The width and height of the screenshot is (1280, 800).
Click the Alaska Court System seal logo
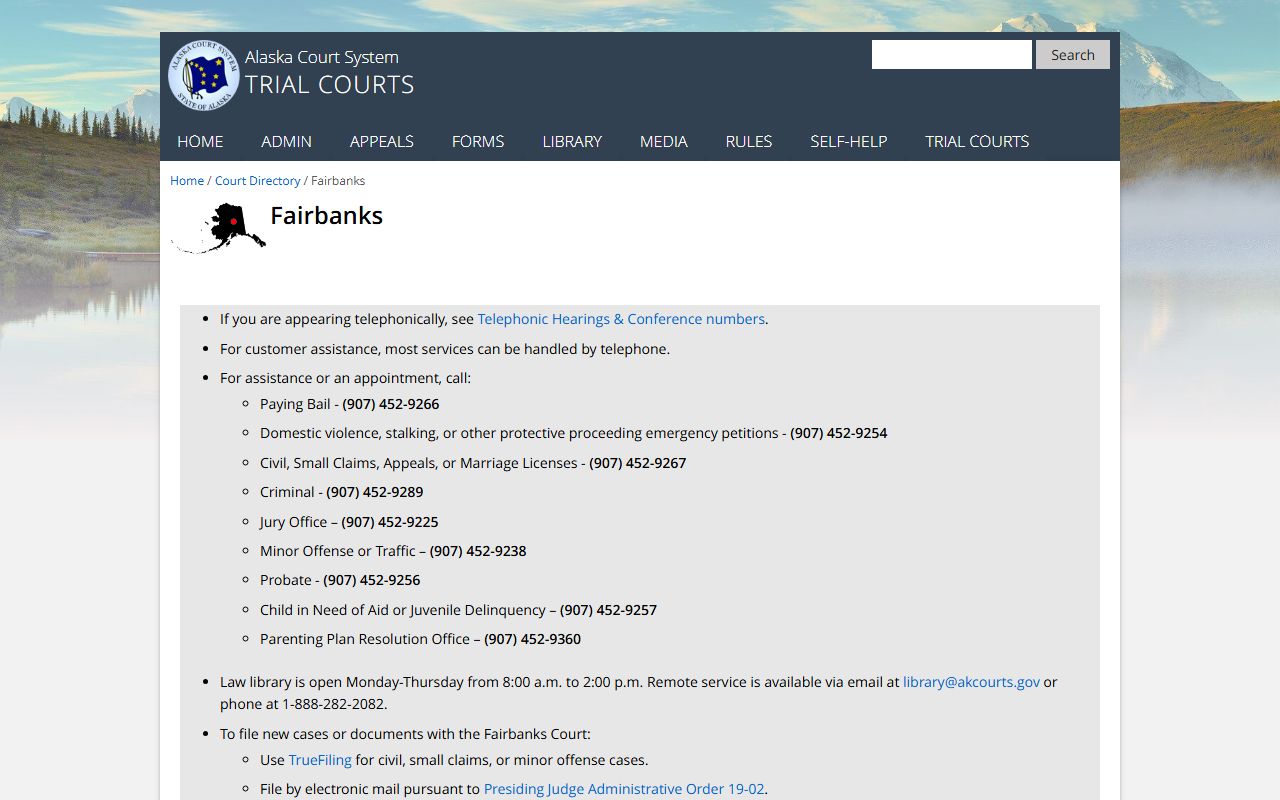(x=203, y=75)
